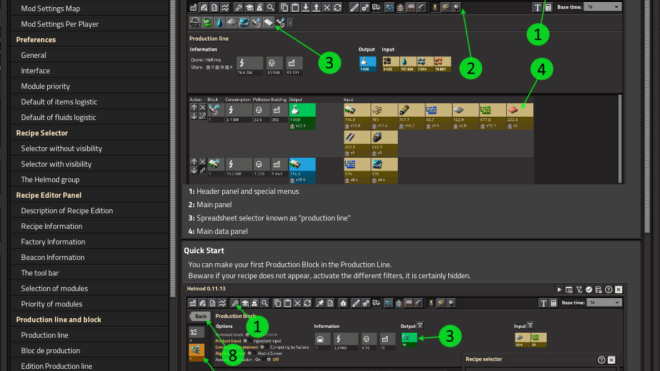Select the Preferences section heading
The height and width of the screenshot is (371, 660).
tap(36, 40)
